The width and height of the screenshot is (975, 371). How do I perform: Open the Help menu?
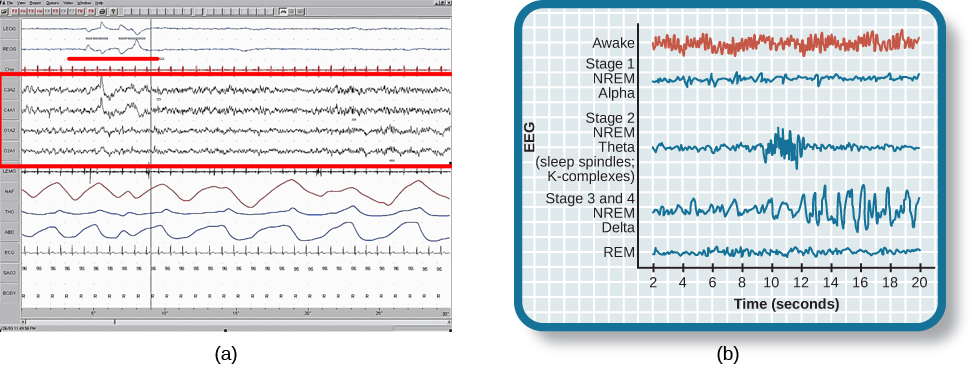pos(99,3)
